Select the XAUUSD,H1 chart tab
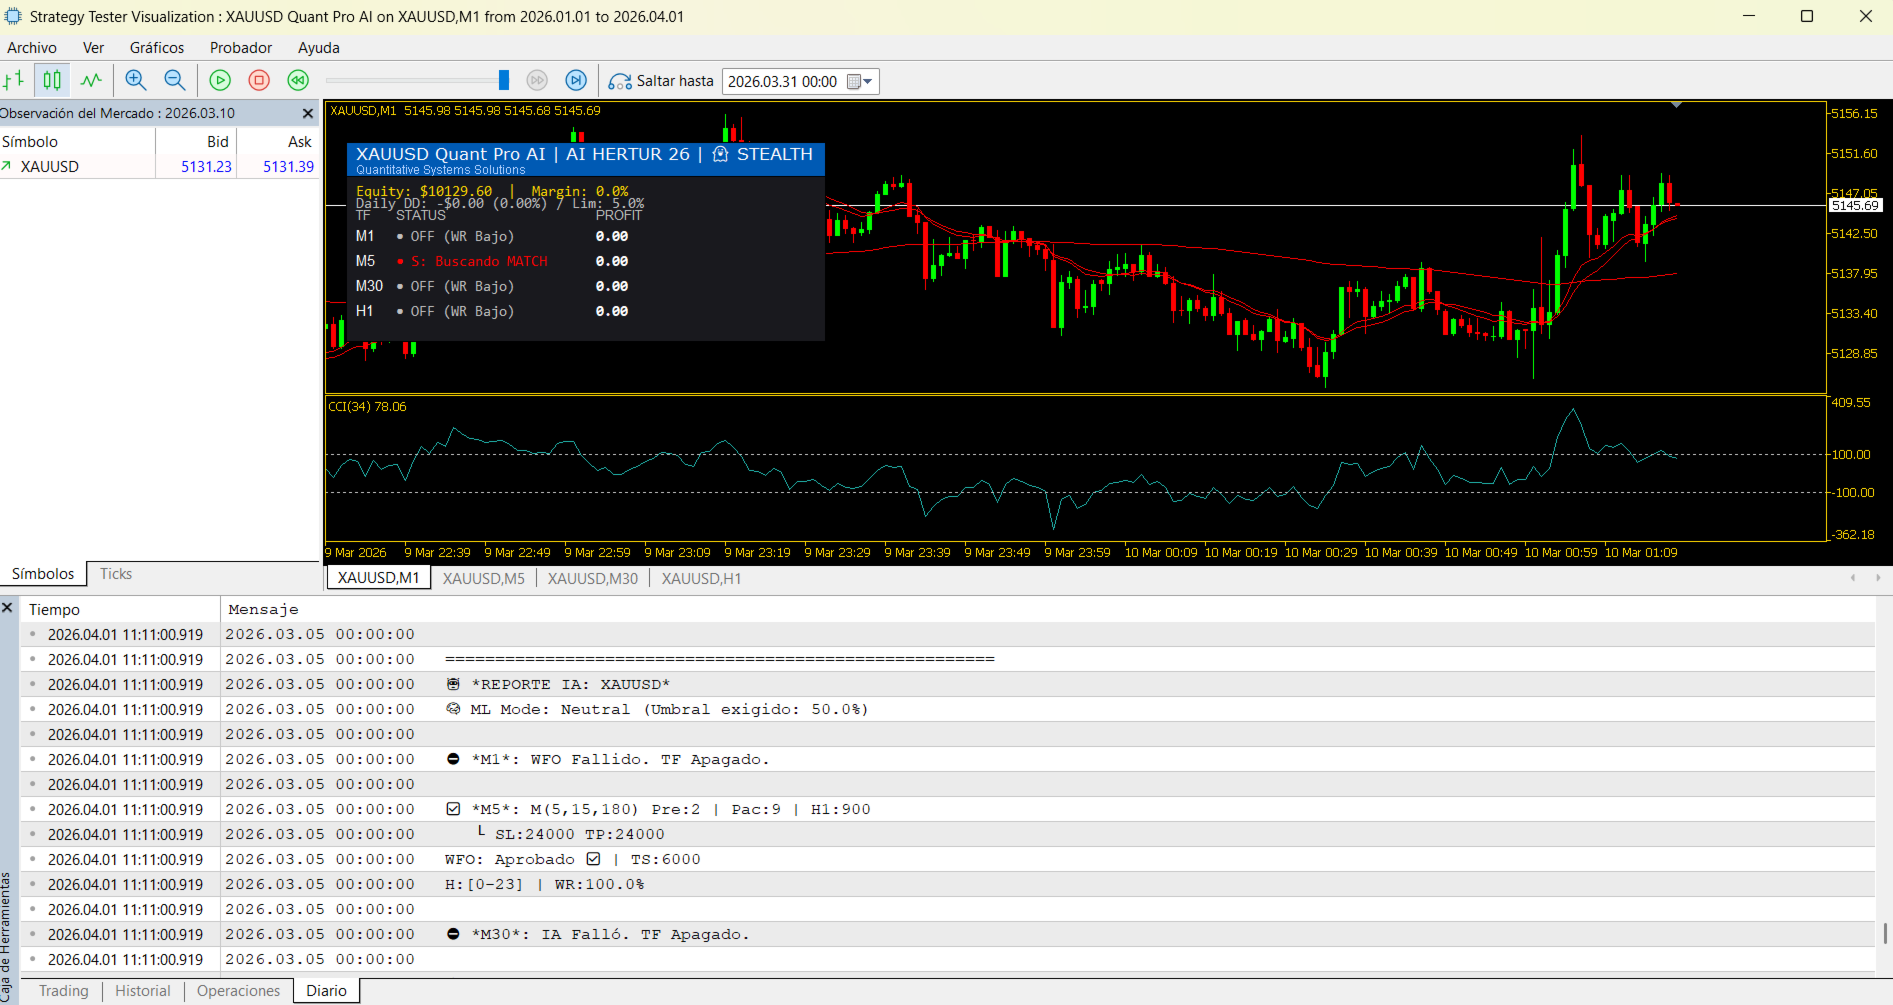This screenshot has width=1893, height=1005. click(701, 579)
